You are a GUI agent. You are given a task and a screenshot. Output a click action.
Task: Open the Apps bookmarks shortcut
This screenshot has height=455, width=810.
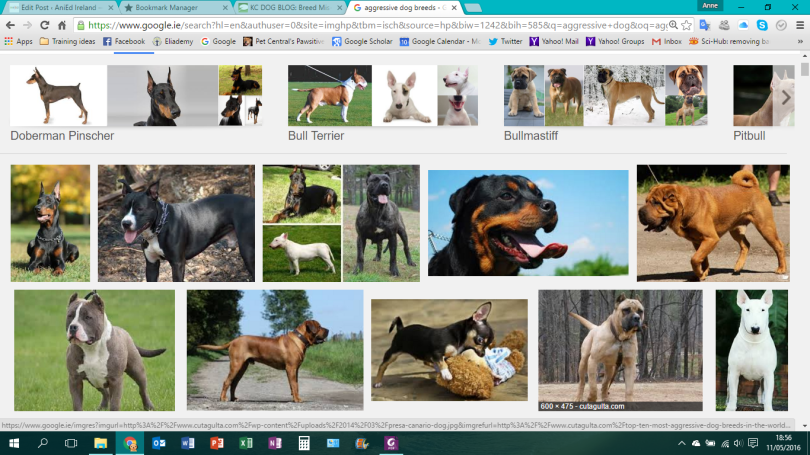pos(18,42)
